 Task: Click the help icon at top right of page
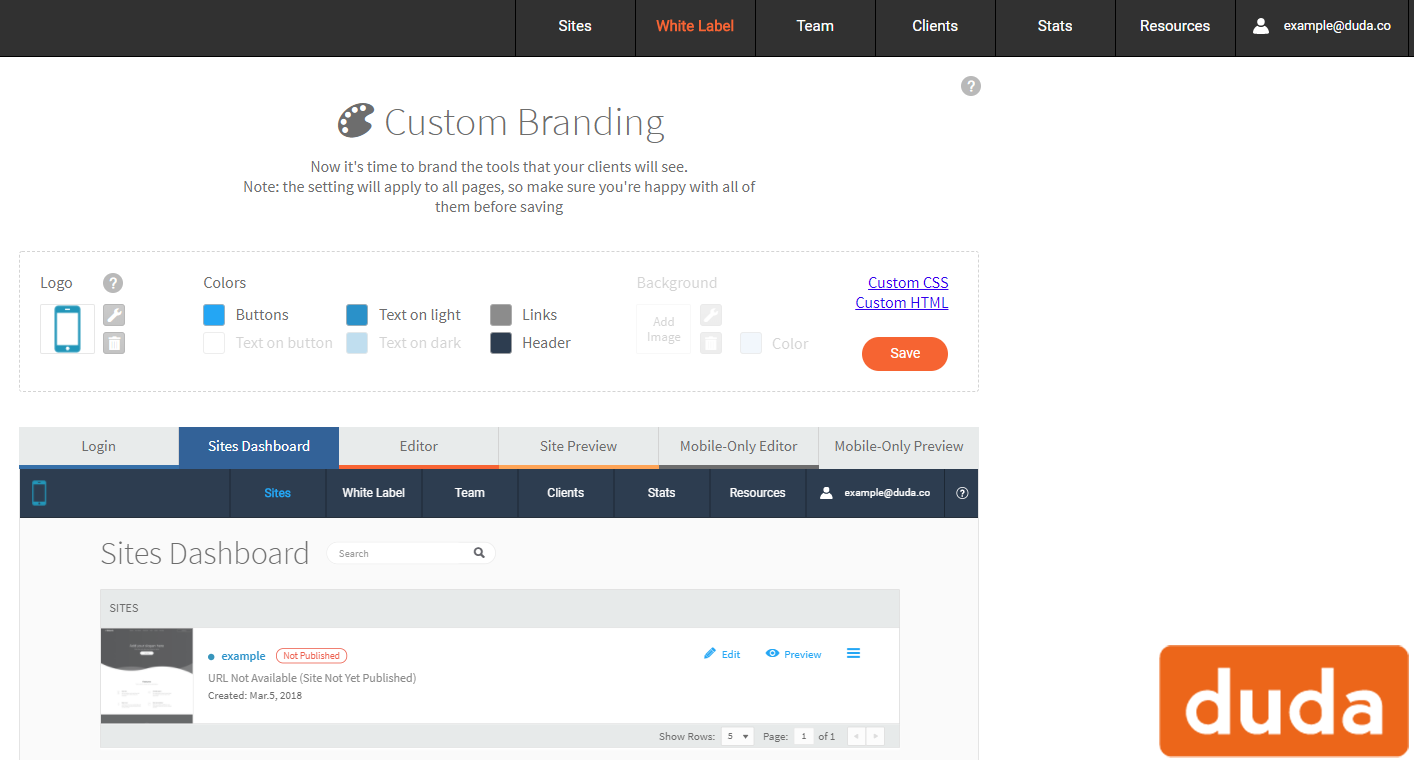[970, 86]
